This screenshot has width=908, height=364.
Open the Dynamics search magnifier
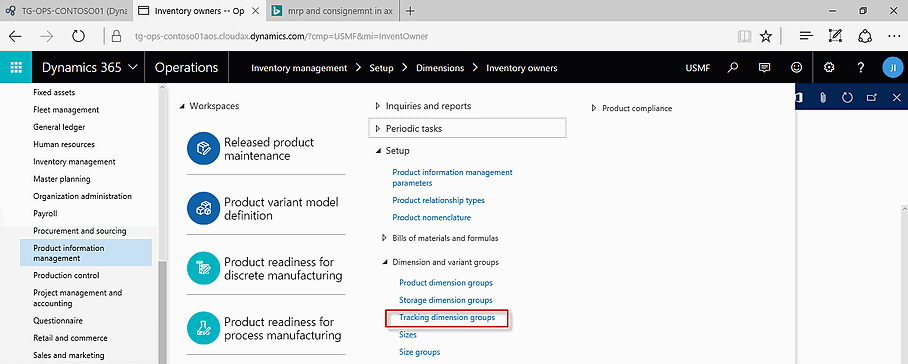point(733,68)
